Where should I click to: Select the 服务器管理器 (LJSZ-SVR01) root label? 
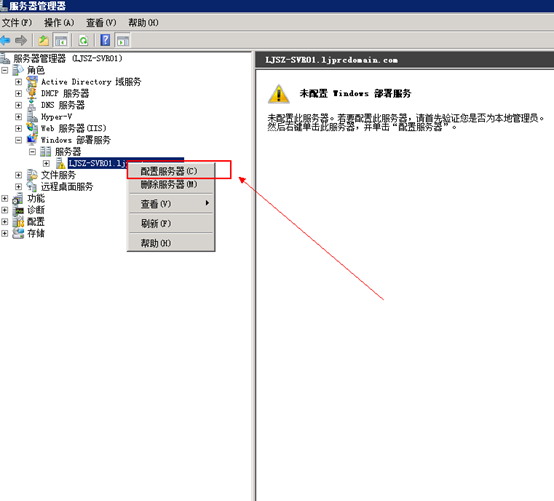pos(68,58)
